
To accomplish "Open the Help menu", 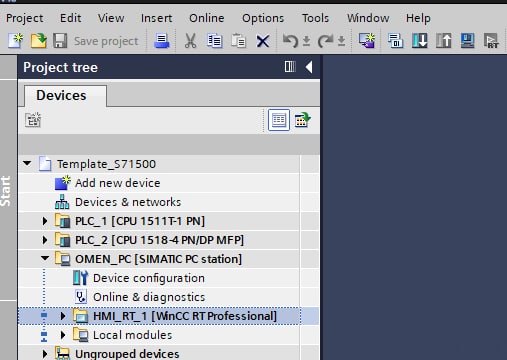I will click(418, 18).
